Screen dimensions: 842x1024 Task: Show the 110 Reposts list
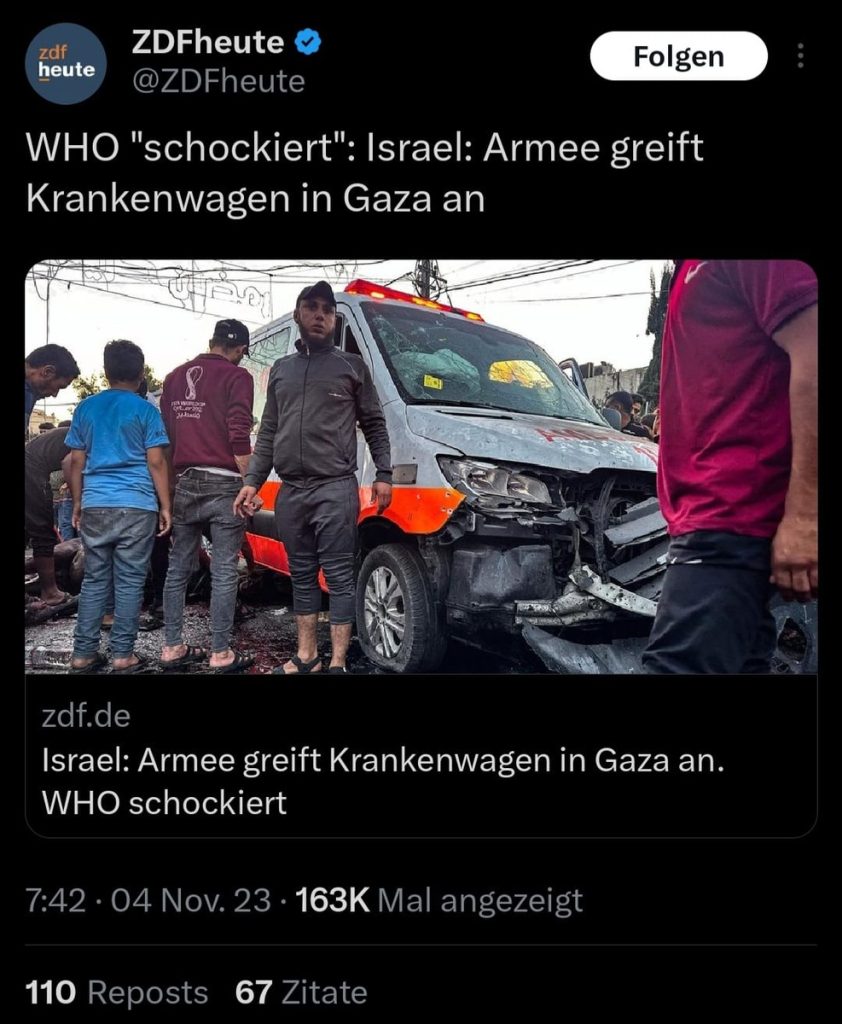point(116,993)
